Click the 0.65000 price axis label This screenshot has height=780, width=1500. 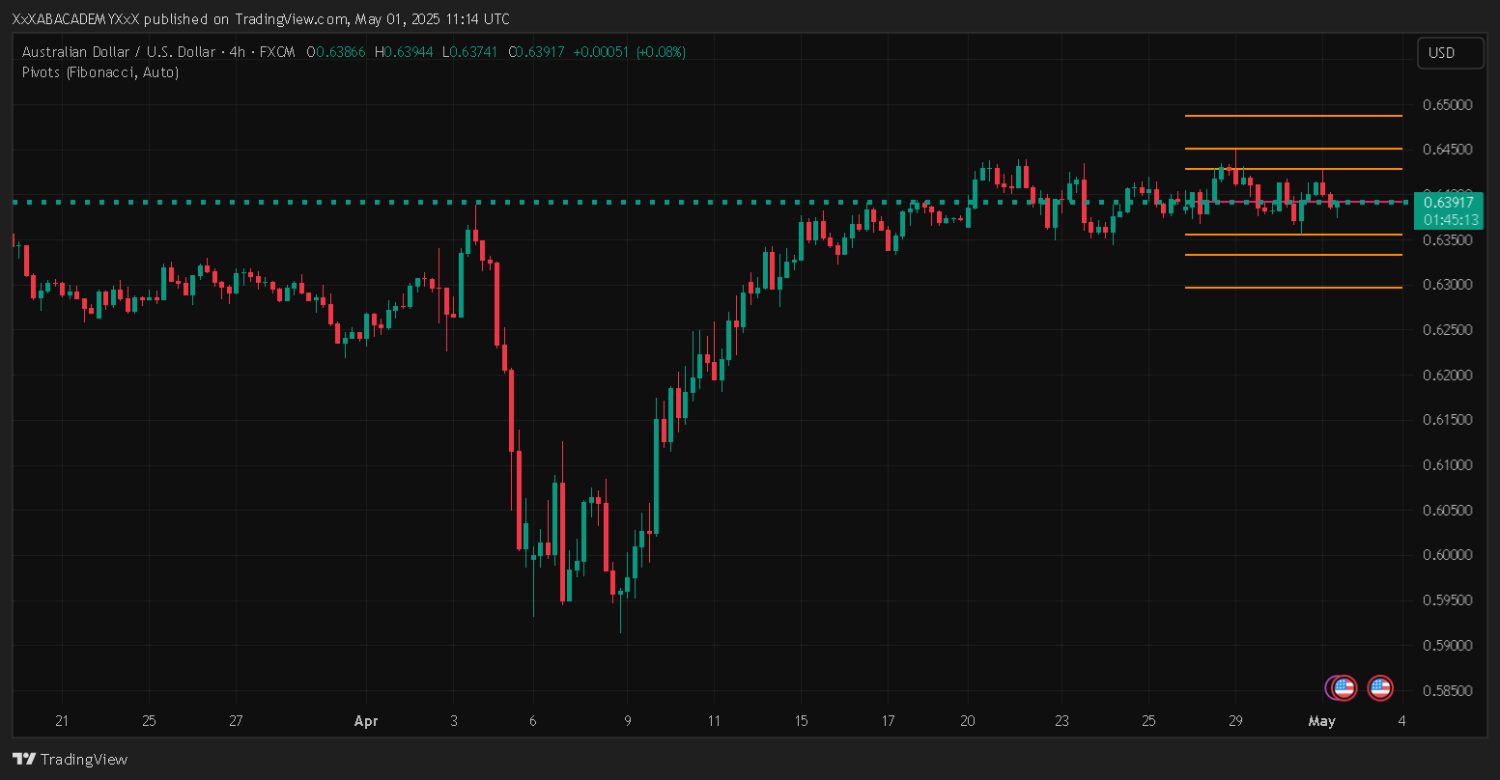coord(1446,105)
